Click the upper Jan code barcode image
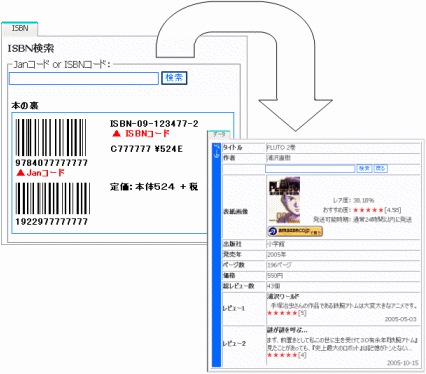 pyautogui.click(x=51, y=138)
